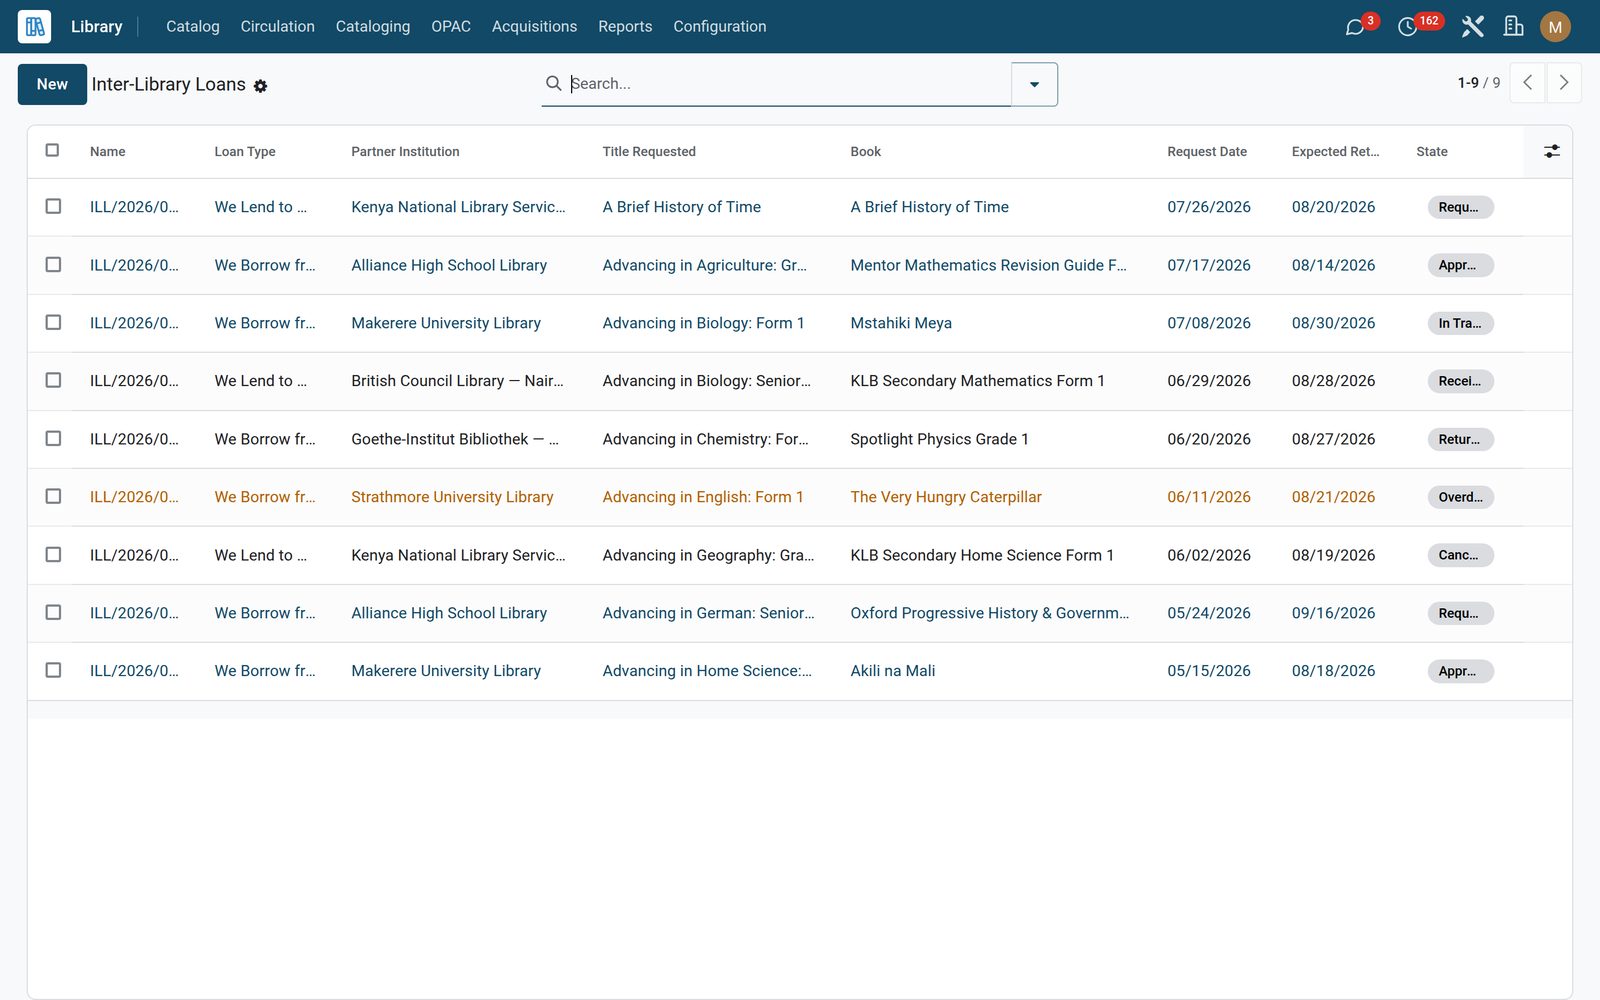
Task: Sort by Expected Return column header
Action: click(x=1335, y=152)
